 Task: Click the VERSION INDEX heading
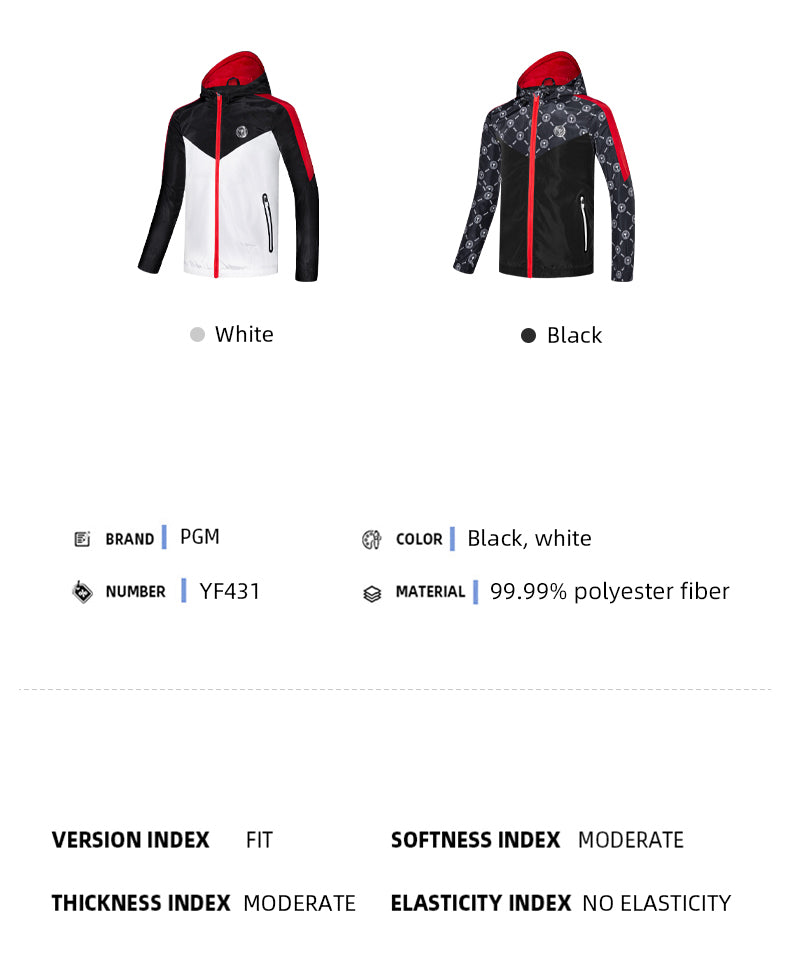click(130, 840)
